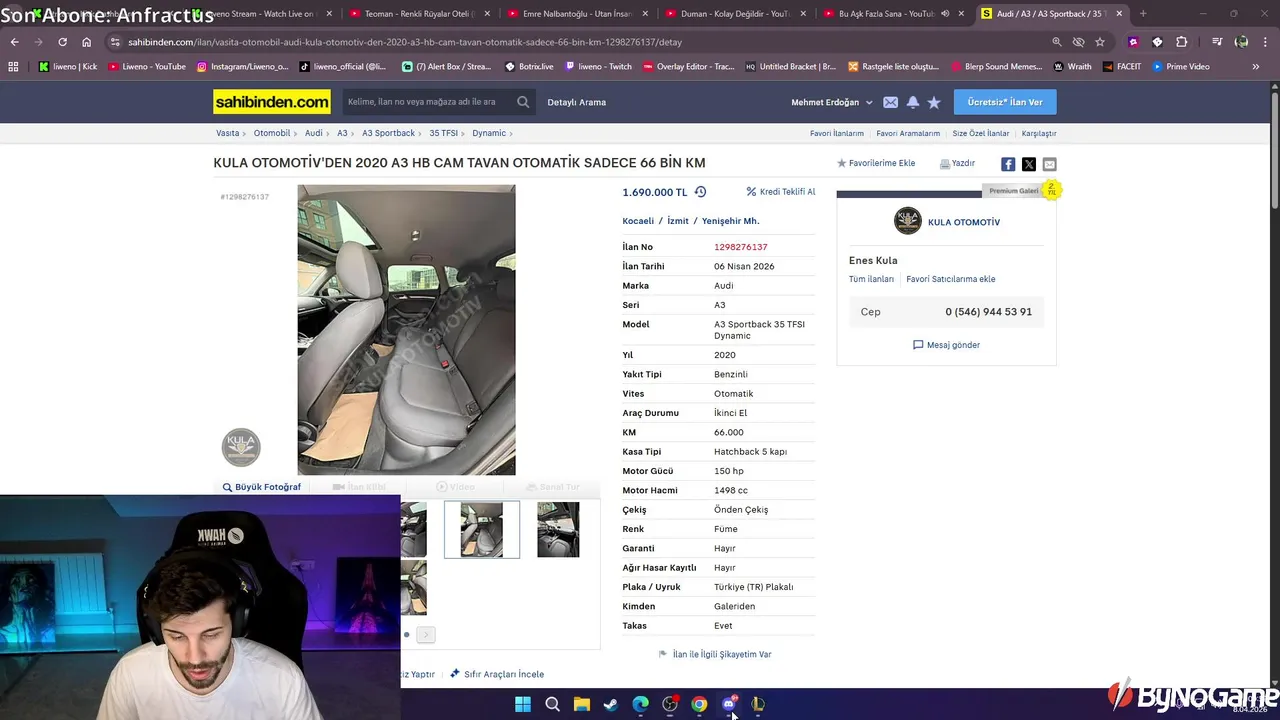Click the Kocaeli location link

point(638,221)
